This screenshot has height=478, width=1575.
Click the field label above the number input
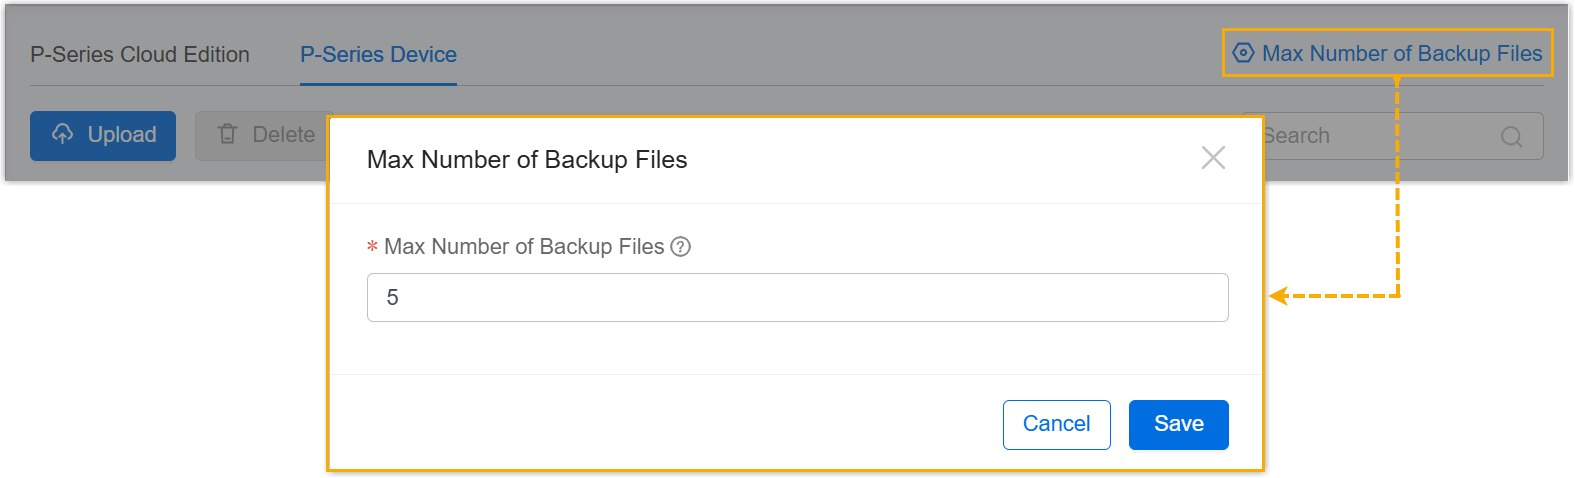524,247
